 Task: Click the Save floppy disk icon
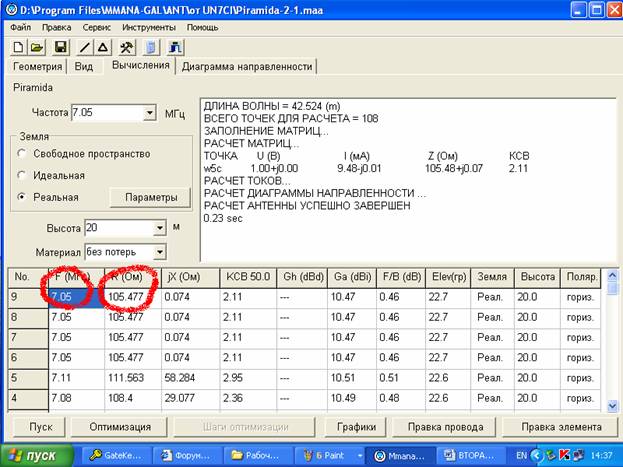point(60,47)
